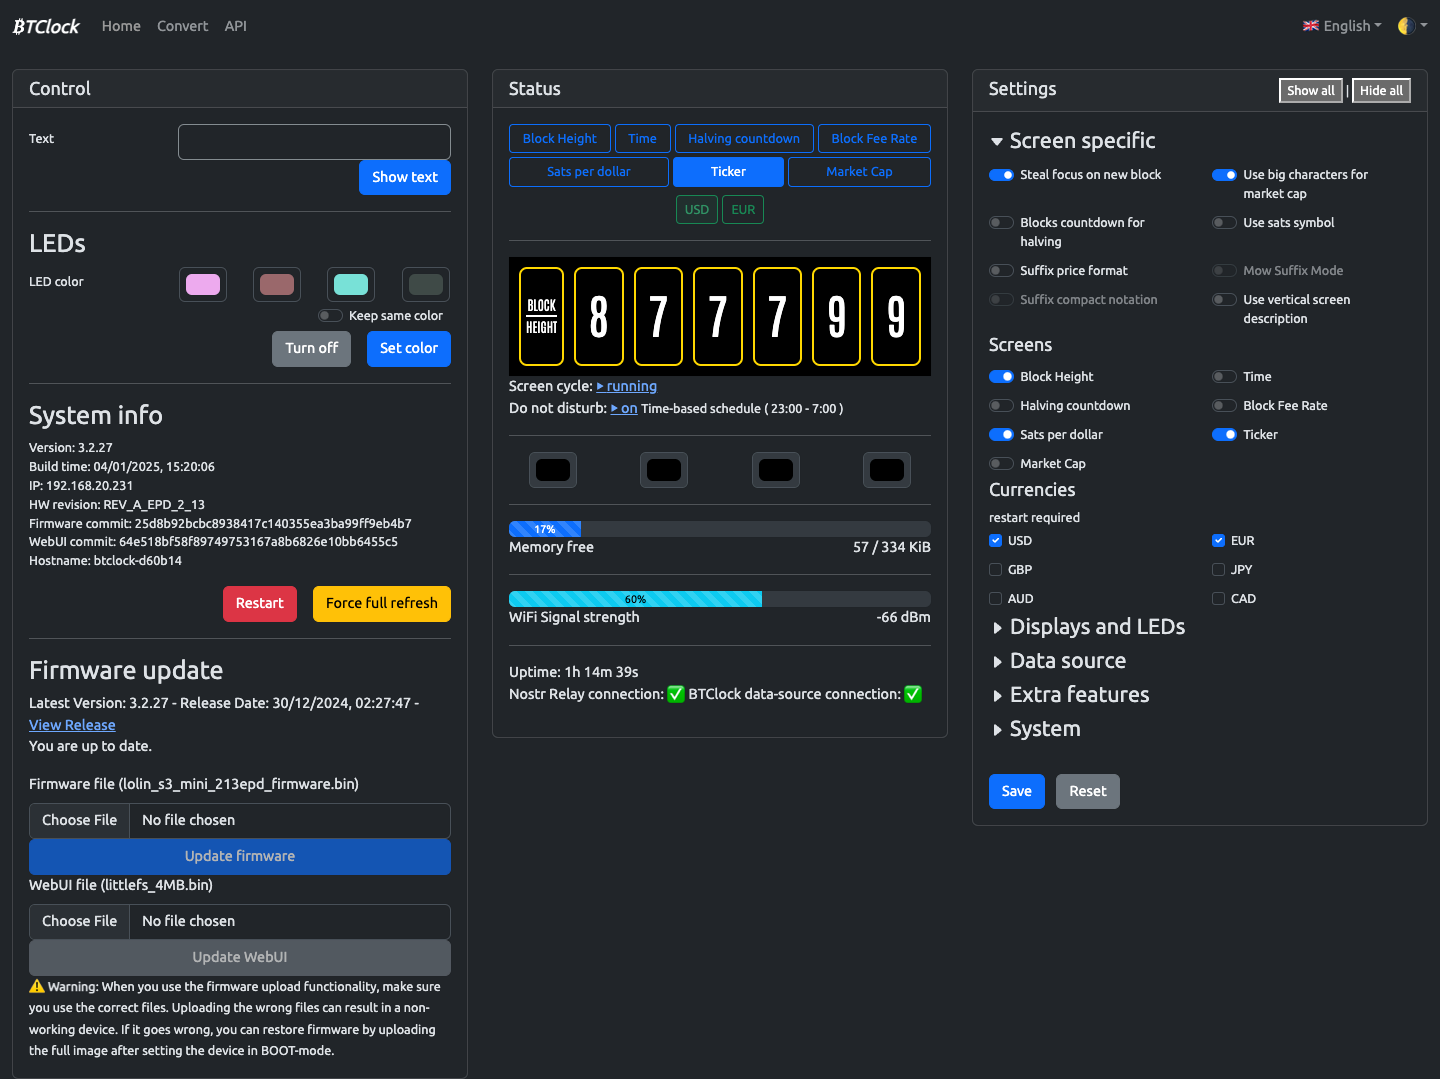Image resolution: width=1440 pixels, height=1079 pixels.
Task: Save the settings
Action: (x=1017, y=791)
